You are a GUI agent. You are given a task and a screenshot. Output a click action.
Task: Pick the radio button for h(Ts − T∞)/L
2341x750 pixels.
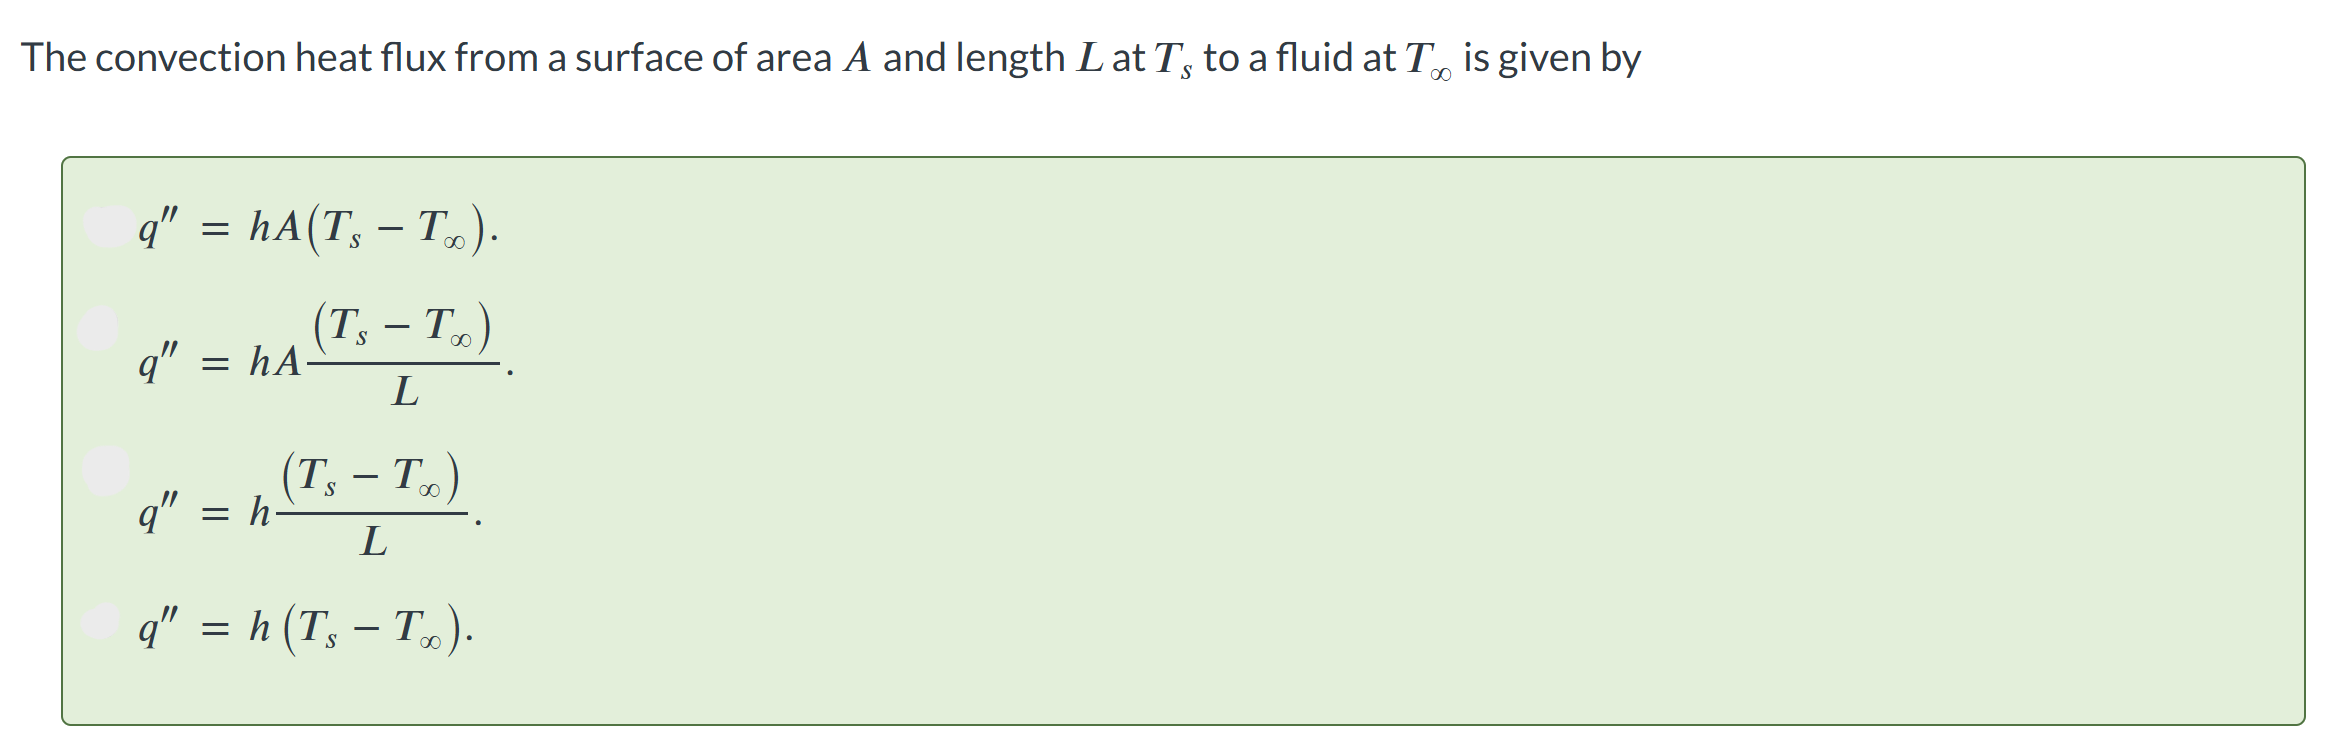(x=106, y=470)
